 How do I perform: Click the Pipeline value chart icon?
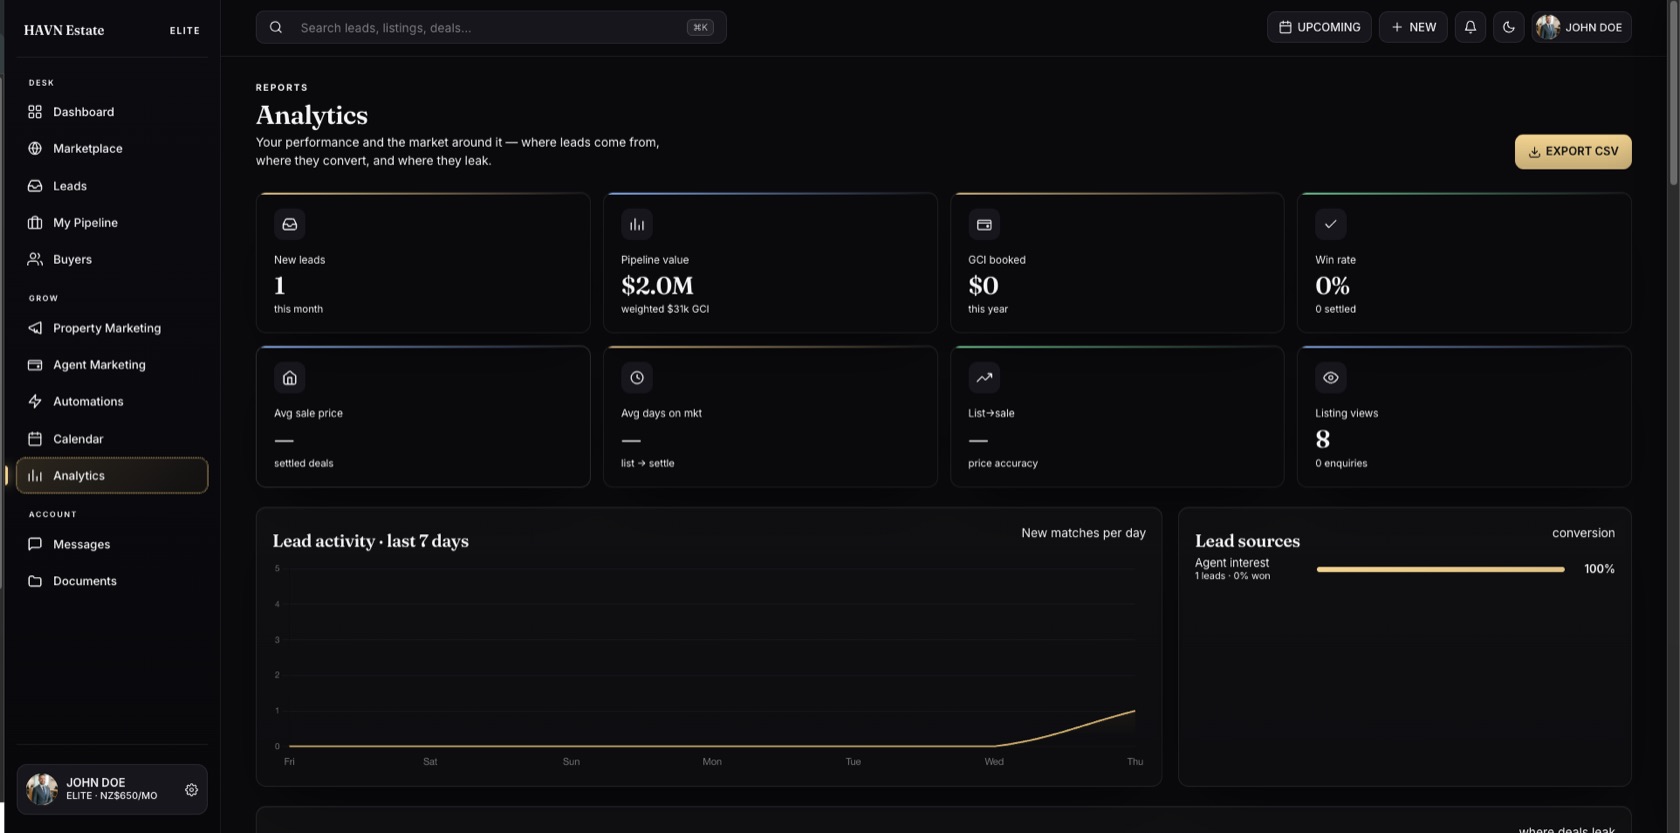click(x=637, y=224)
